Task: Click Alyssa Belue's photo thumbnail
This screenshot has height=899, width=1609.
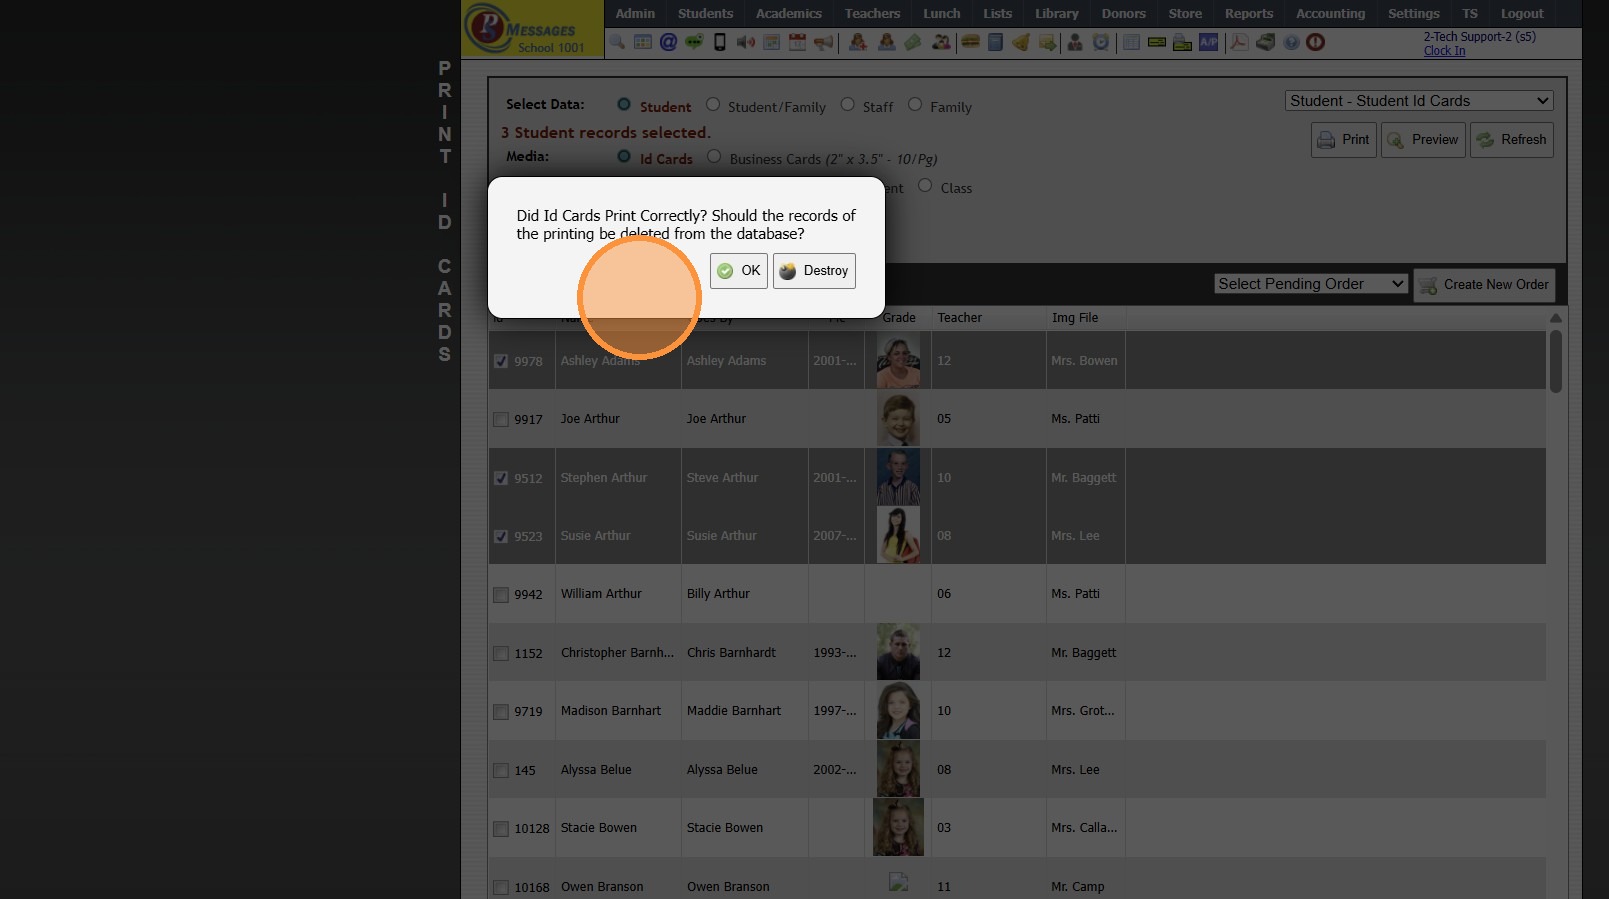Action: click(898, 770)
